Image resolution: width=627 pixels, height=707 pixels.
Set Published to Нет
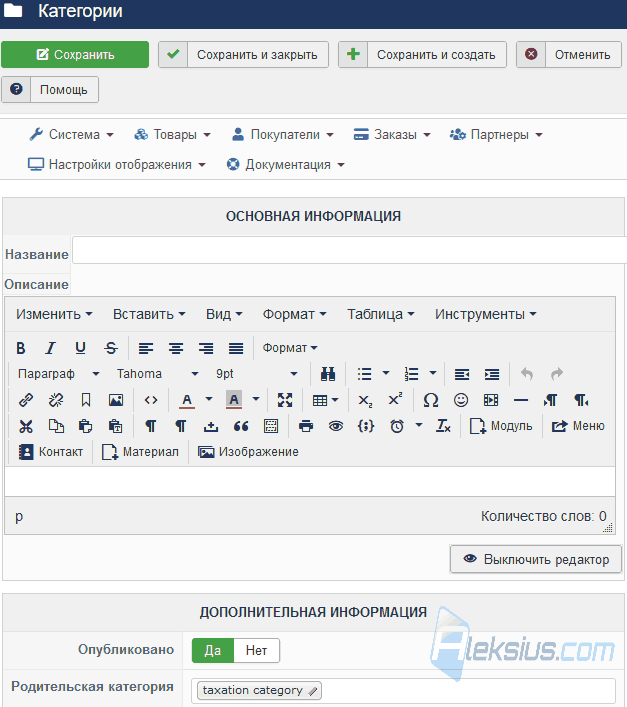pos(256,650)
